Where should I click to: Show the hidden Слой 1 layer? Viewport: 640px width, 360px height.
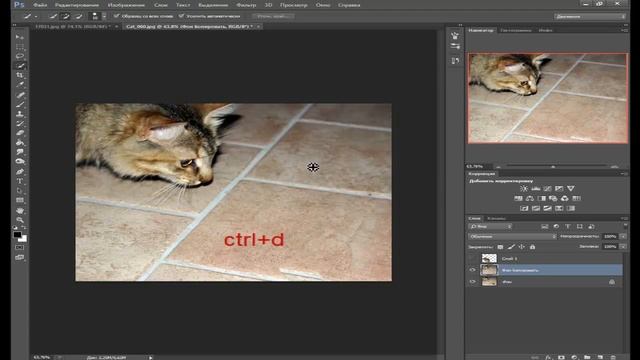click(473, 258)
